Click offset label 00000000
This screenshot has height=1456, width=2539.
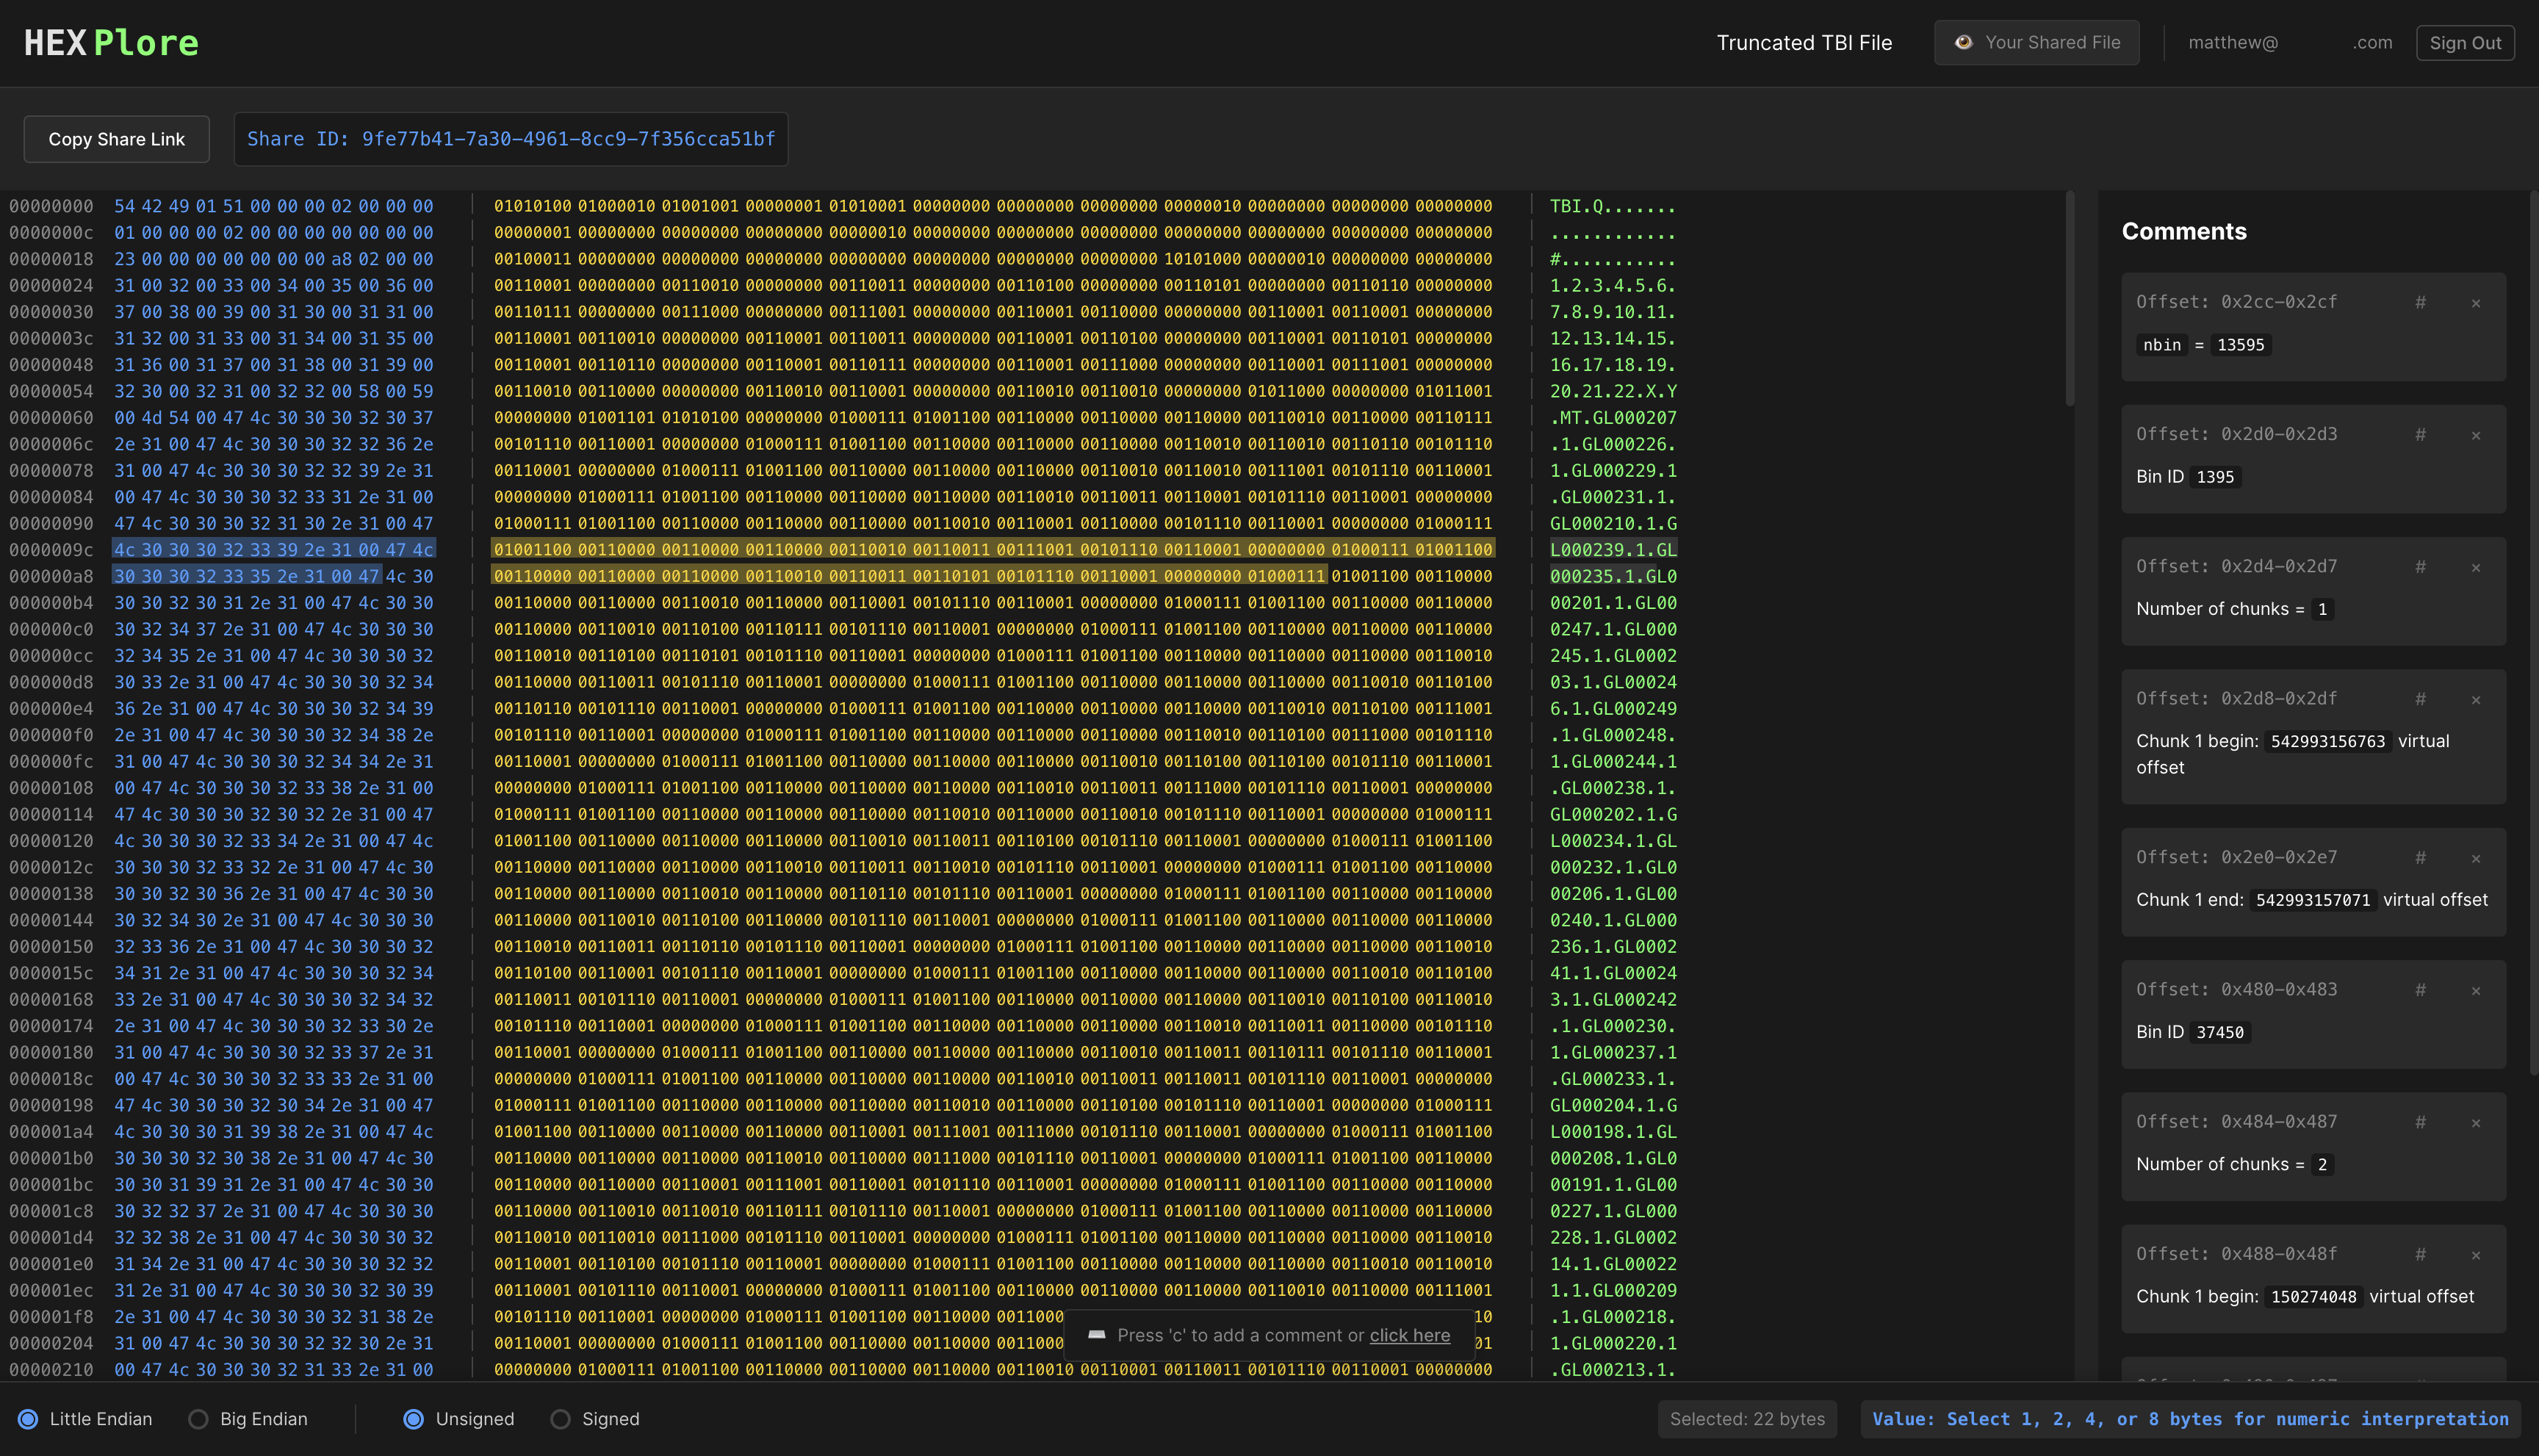tap(51, 206)
